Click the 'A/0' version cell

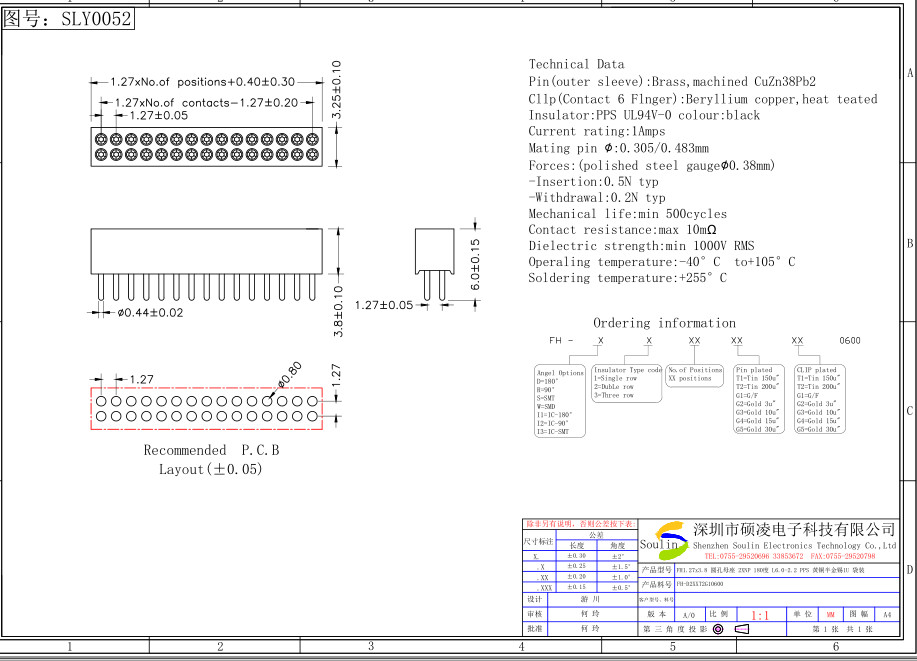click(689, 615)
